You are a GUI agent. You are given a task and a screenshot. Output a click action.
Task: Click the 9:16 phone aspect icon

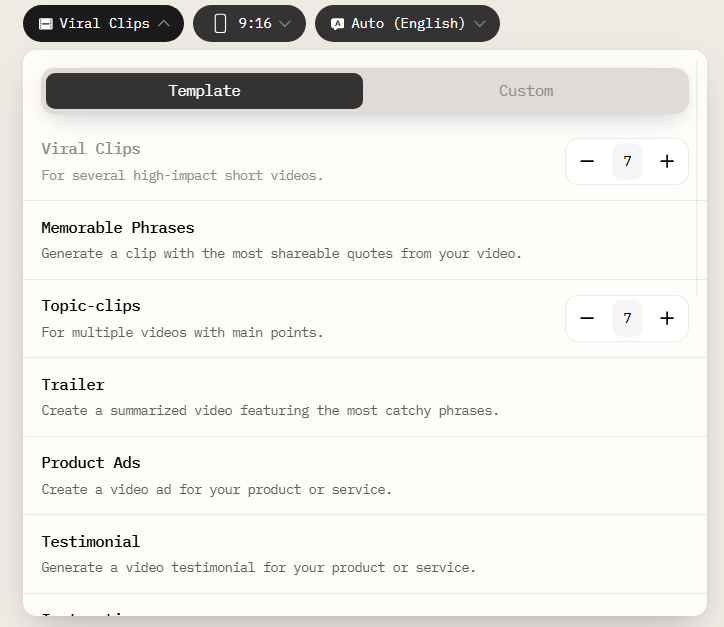220,23
